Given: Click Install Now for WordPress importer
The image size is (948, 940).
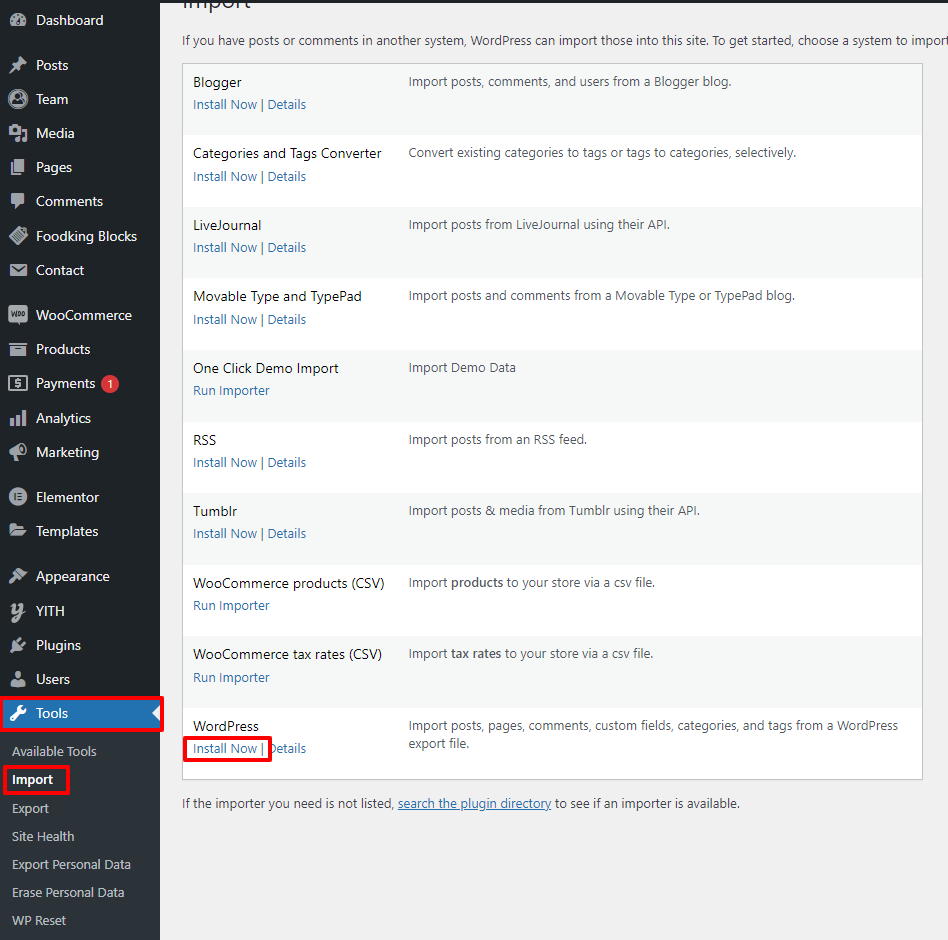Looking at the screenshot, I should pyautogui.click(x=225, y=749).
